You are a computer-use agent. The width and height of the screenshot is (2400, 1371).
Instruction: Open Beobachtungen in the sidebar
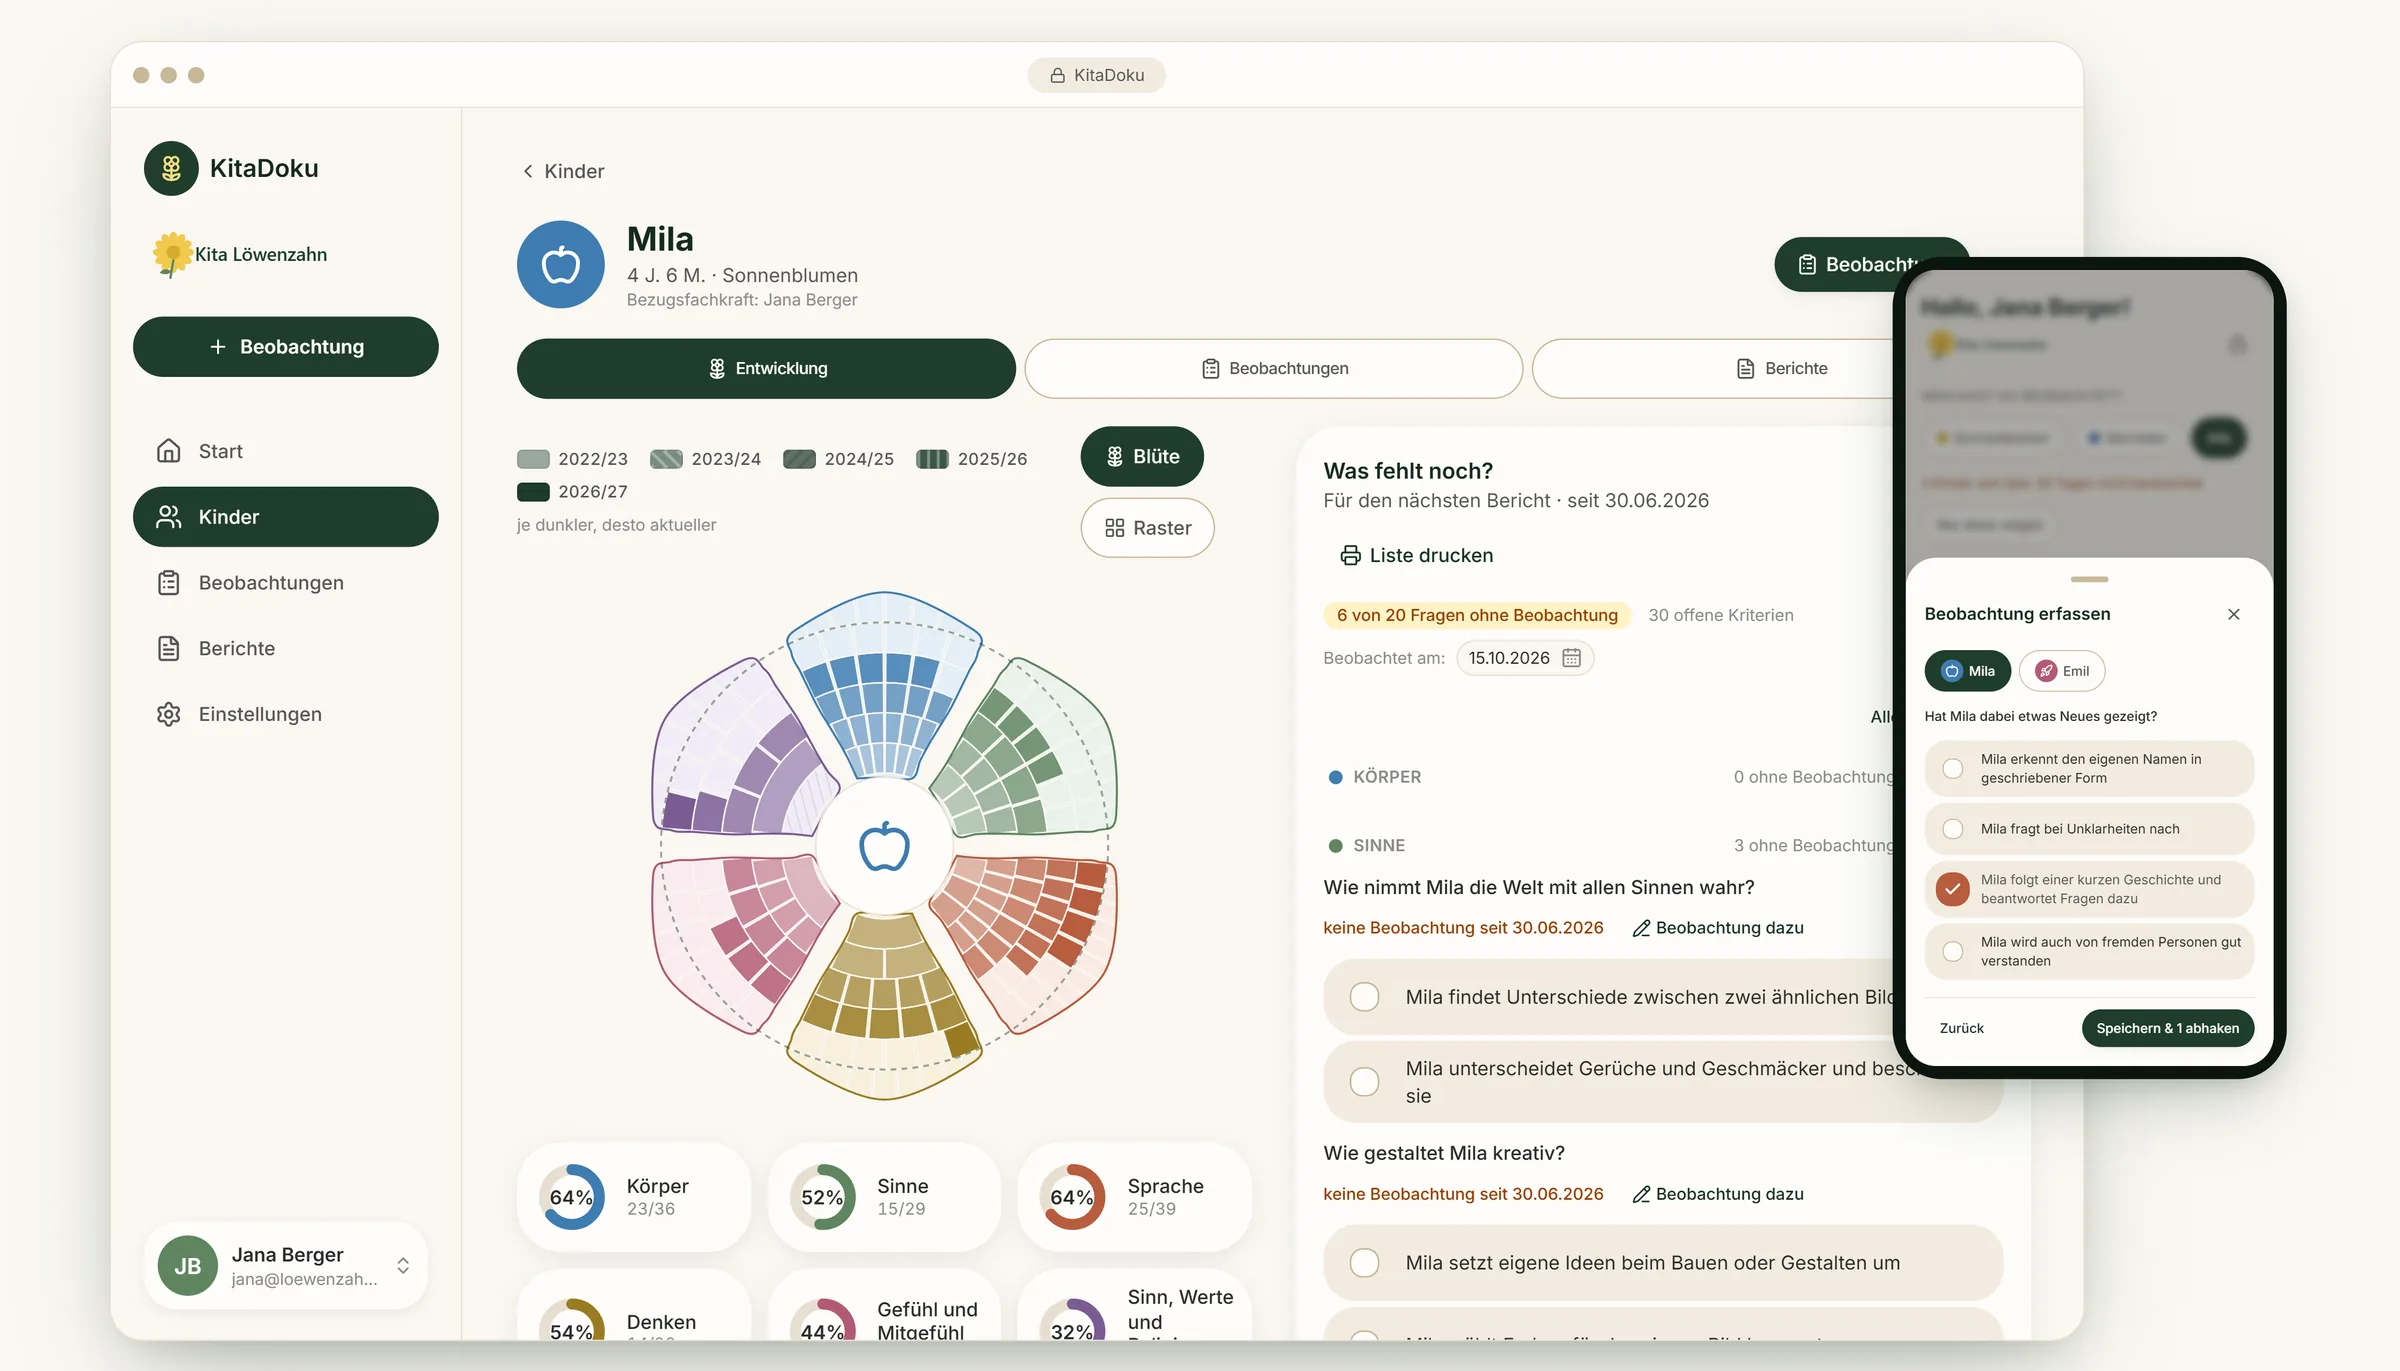point(285,583)
